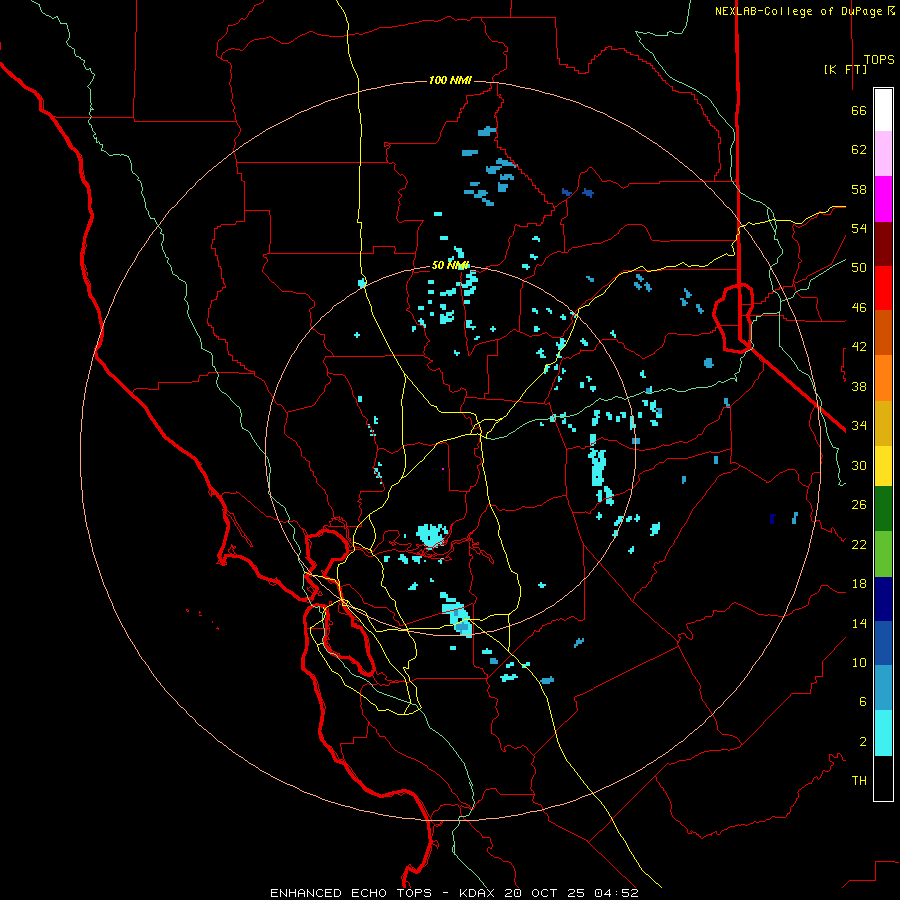Image resolution: width=900 pixels, height=900 pixels.
Task: Click the "34" legend label
Action: [859, 426]
